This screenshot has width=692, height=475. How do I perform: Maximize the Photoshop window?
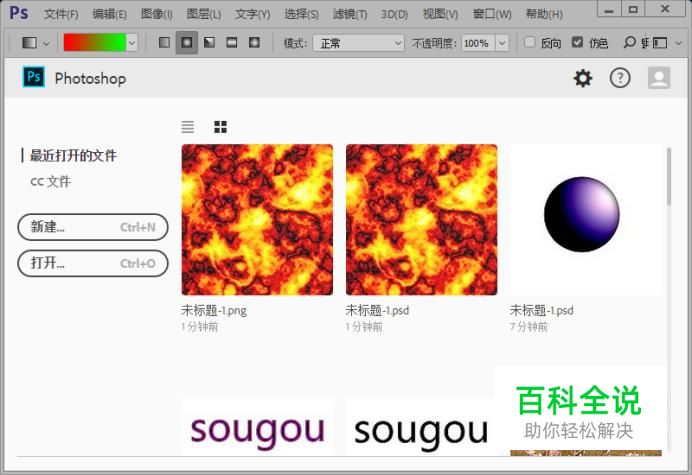(x=633, y=8)
